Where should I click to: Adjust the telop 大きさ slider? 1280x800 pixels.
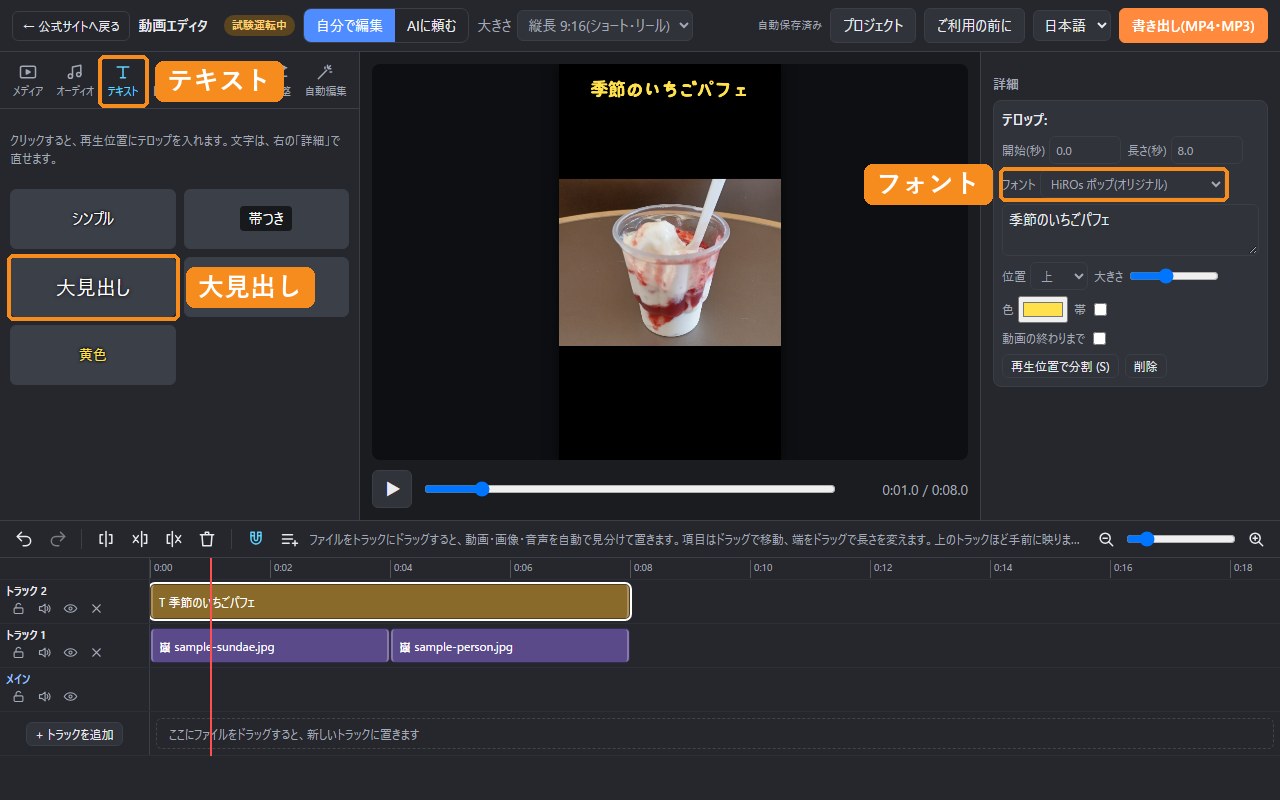[x=1174, y=276]
